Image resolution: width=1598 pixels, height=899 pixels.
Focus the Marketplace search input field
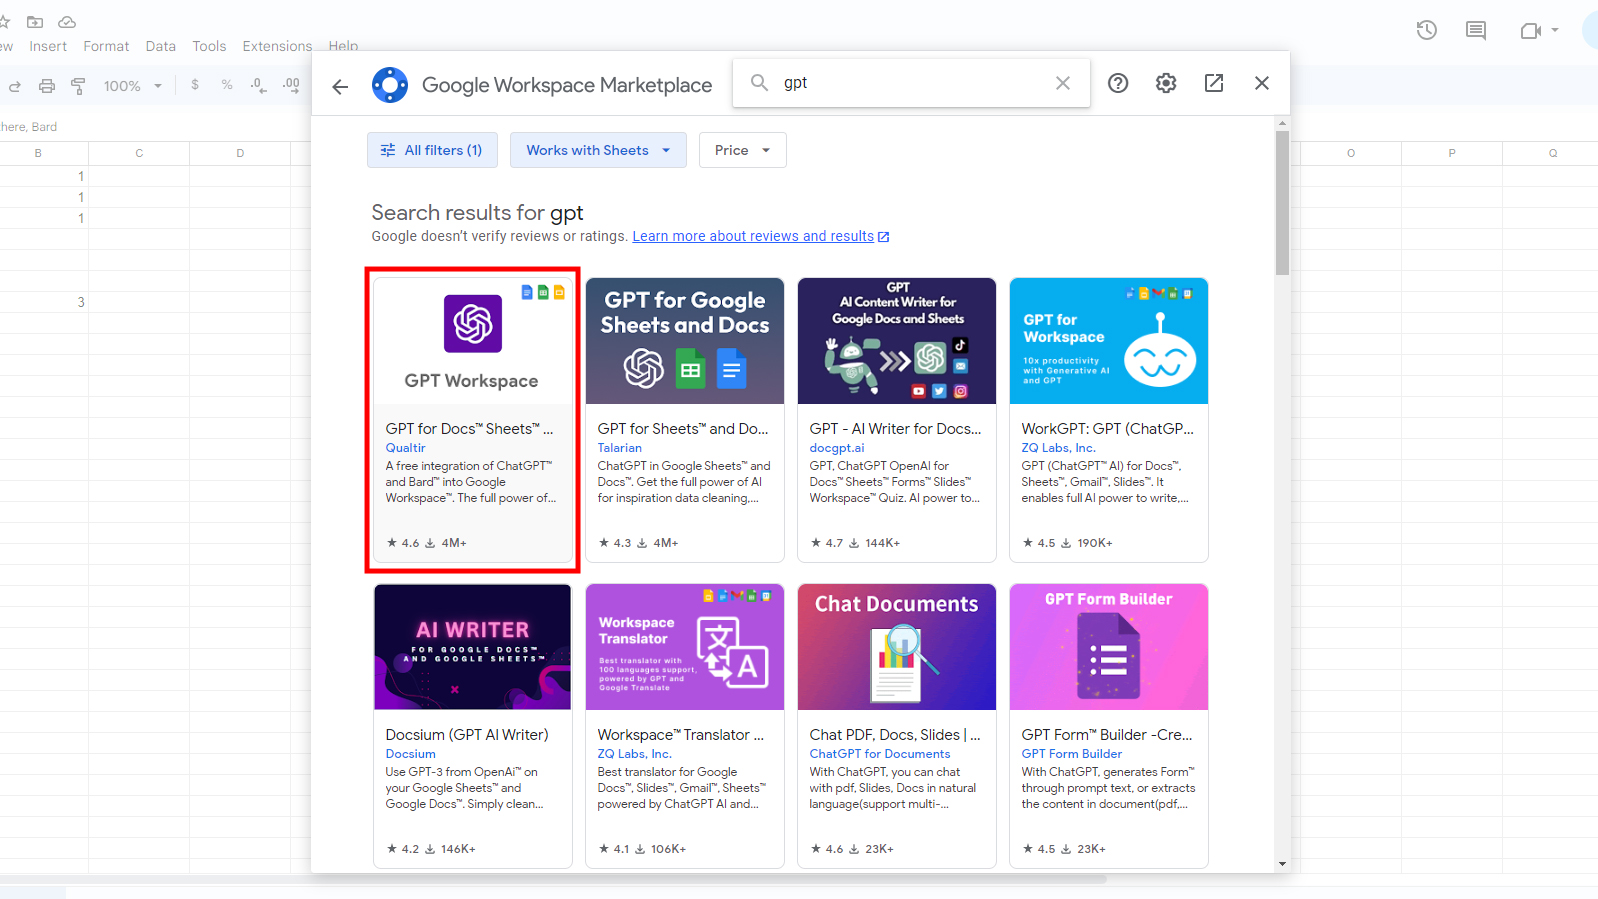pyautogui.click(x=910, y=83)
